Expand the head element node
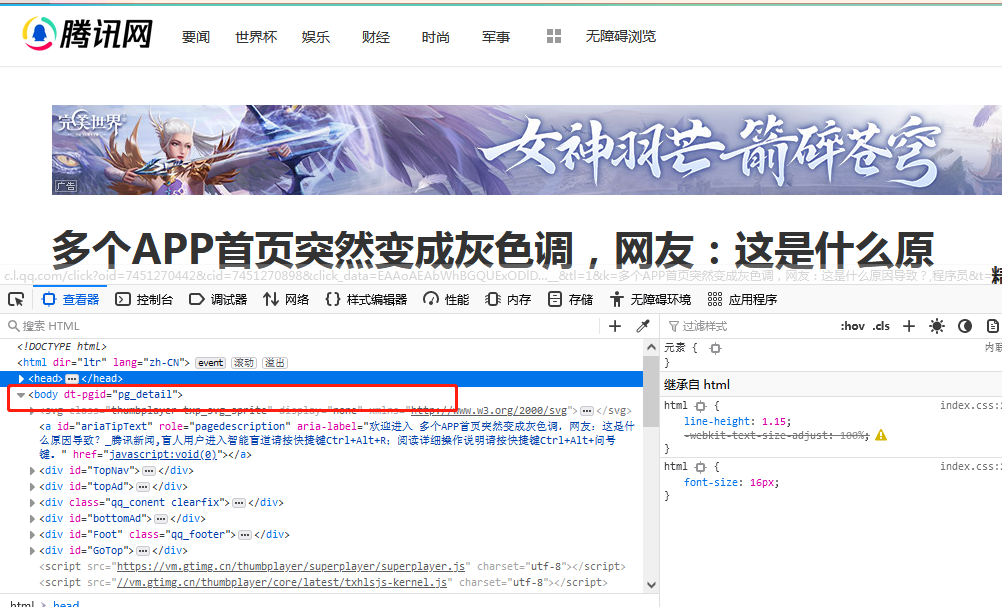This screenshot has width=1002, height=607. pyautogui.click(x=21, y=379)
